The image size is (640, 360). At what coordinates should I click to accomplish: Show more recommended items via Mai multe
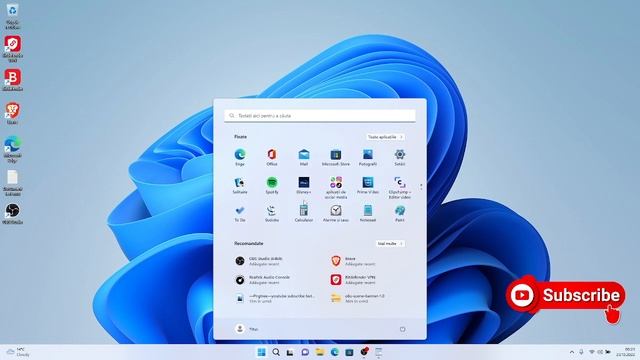coord(390,244)
